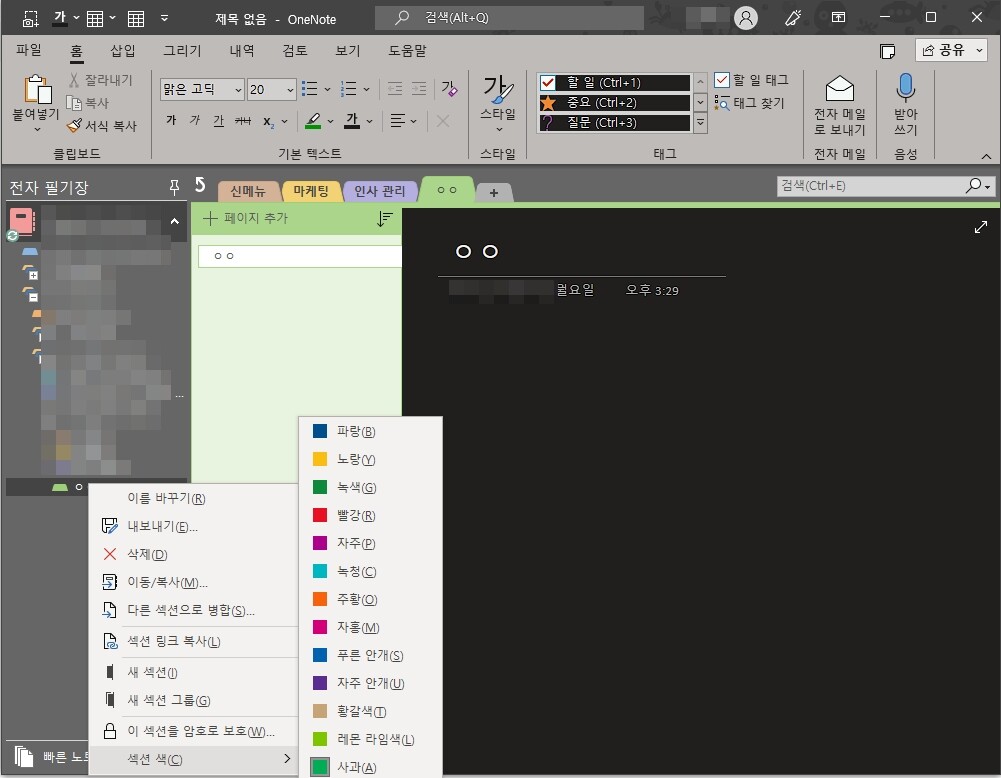Open highlight color dropdown arrow
Image resolution: width=1001 pixels, height=778 pixels.
click(331, 121)
